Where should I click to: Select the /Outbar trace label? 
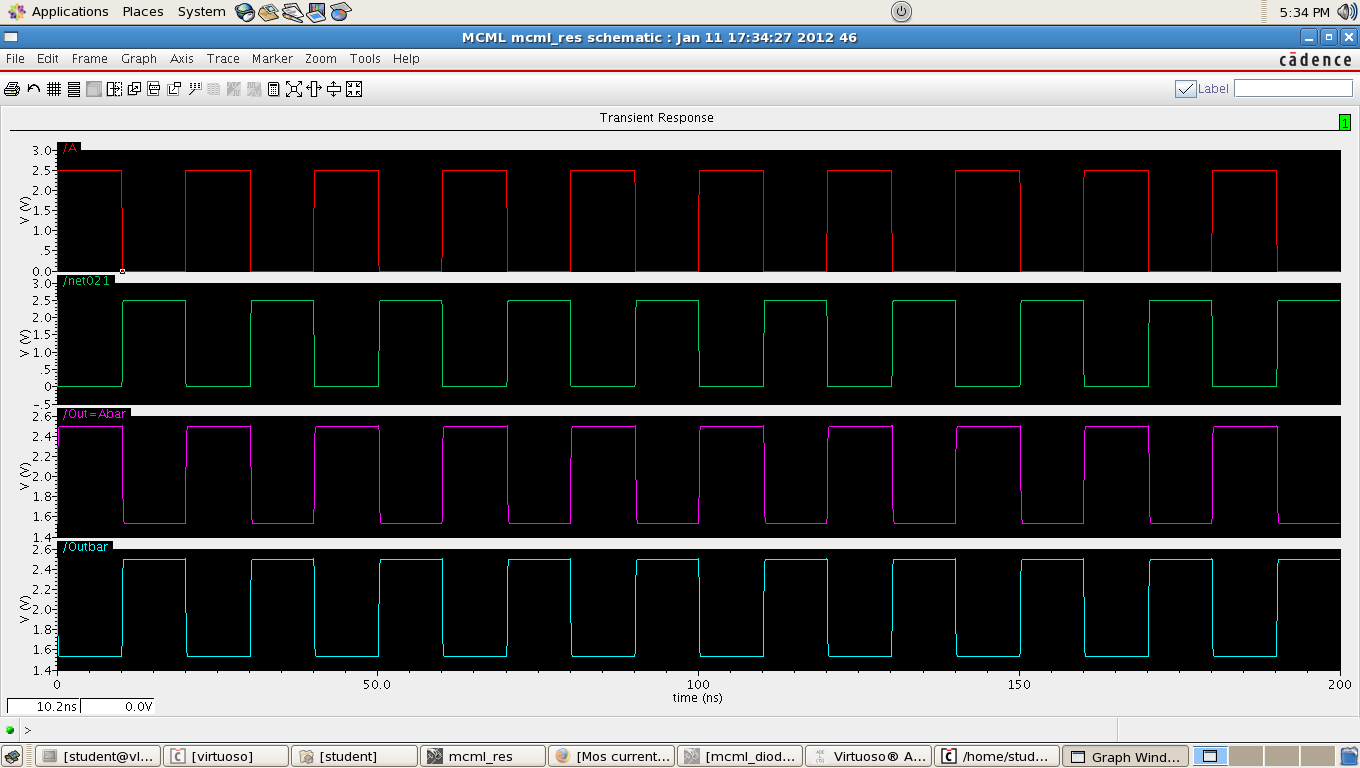pos(86,547)
